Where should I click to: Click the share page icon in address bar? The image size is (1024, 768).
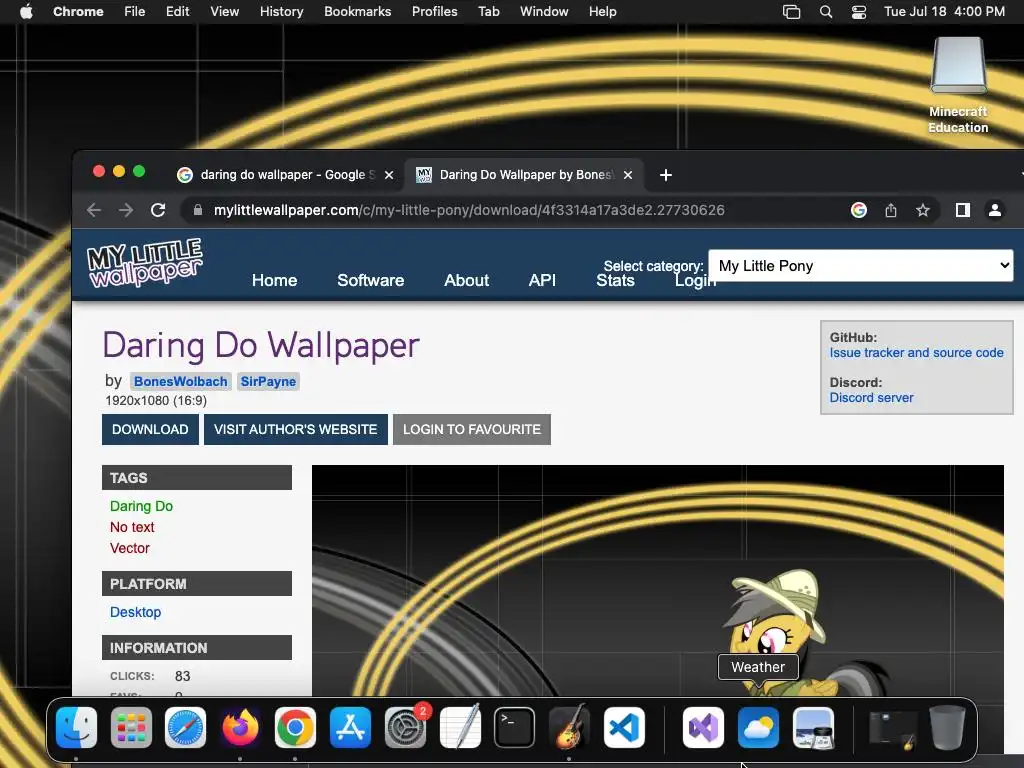tap(891, 210)
